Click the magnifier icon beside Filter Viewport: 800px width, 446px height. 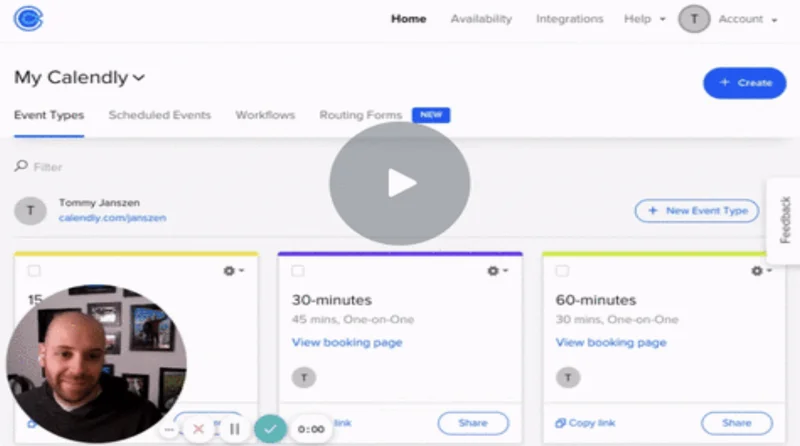[21, 166]
